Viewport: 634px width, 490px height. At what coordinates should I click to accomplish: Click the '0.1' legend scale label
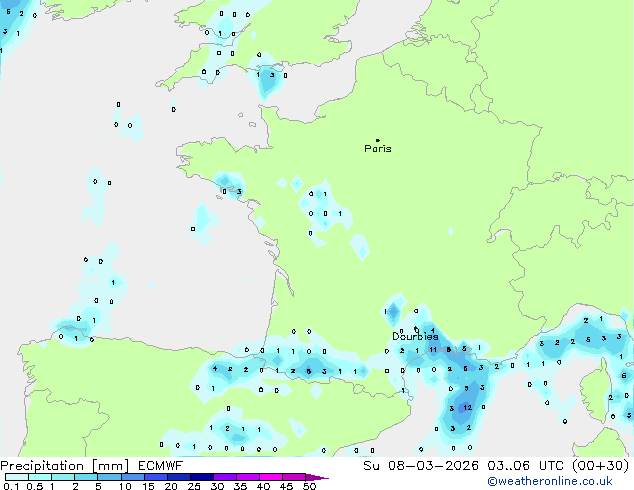coord(11,486)
